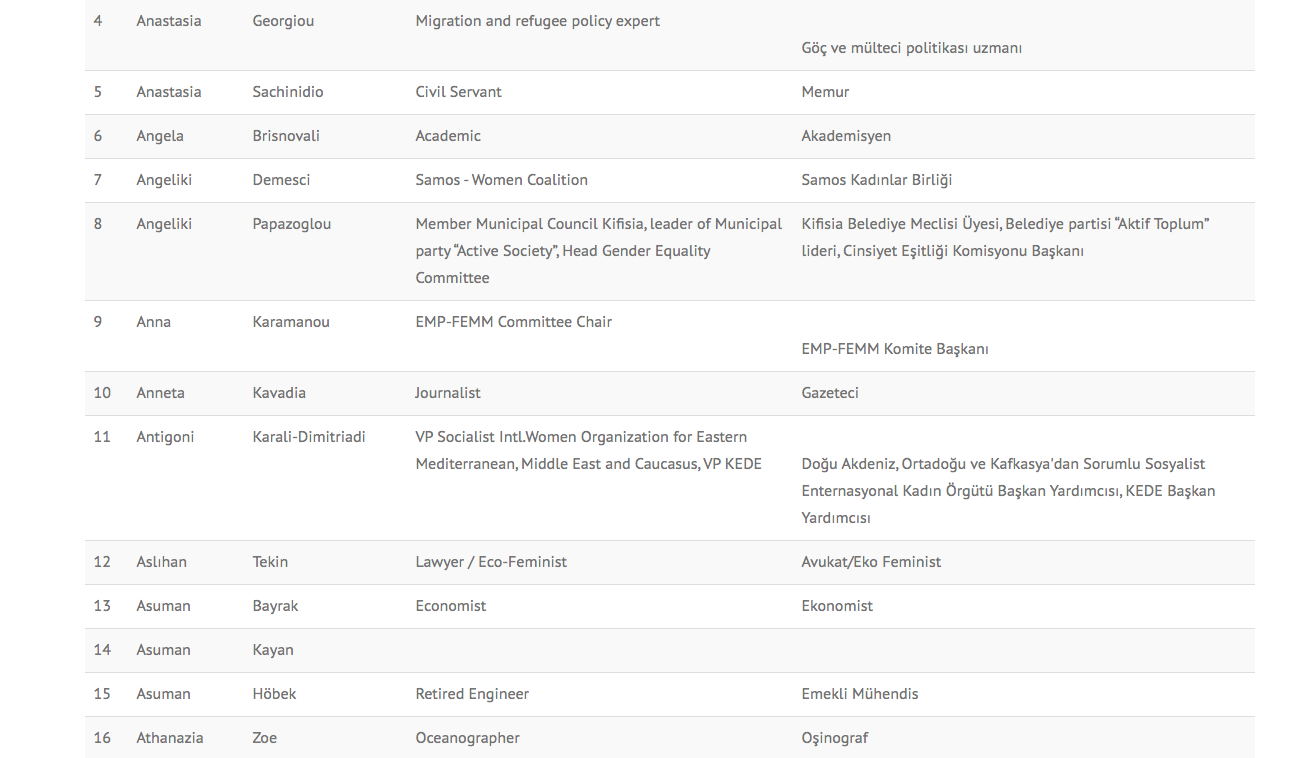Image resolution: width=1302 pixels, height=758 pixels.
Task: Click 'EMP-FEMM Committee Chair' cell
Action: [x=513, y=322]
